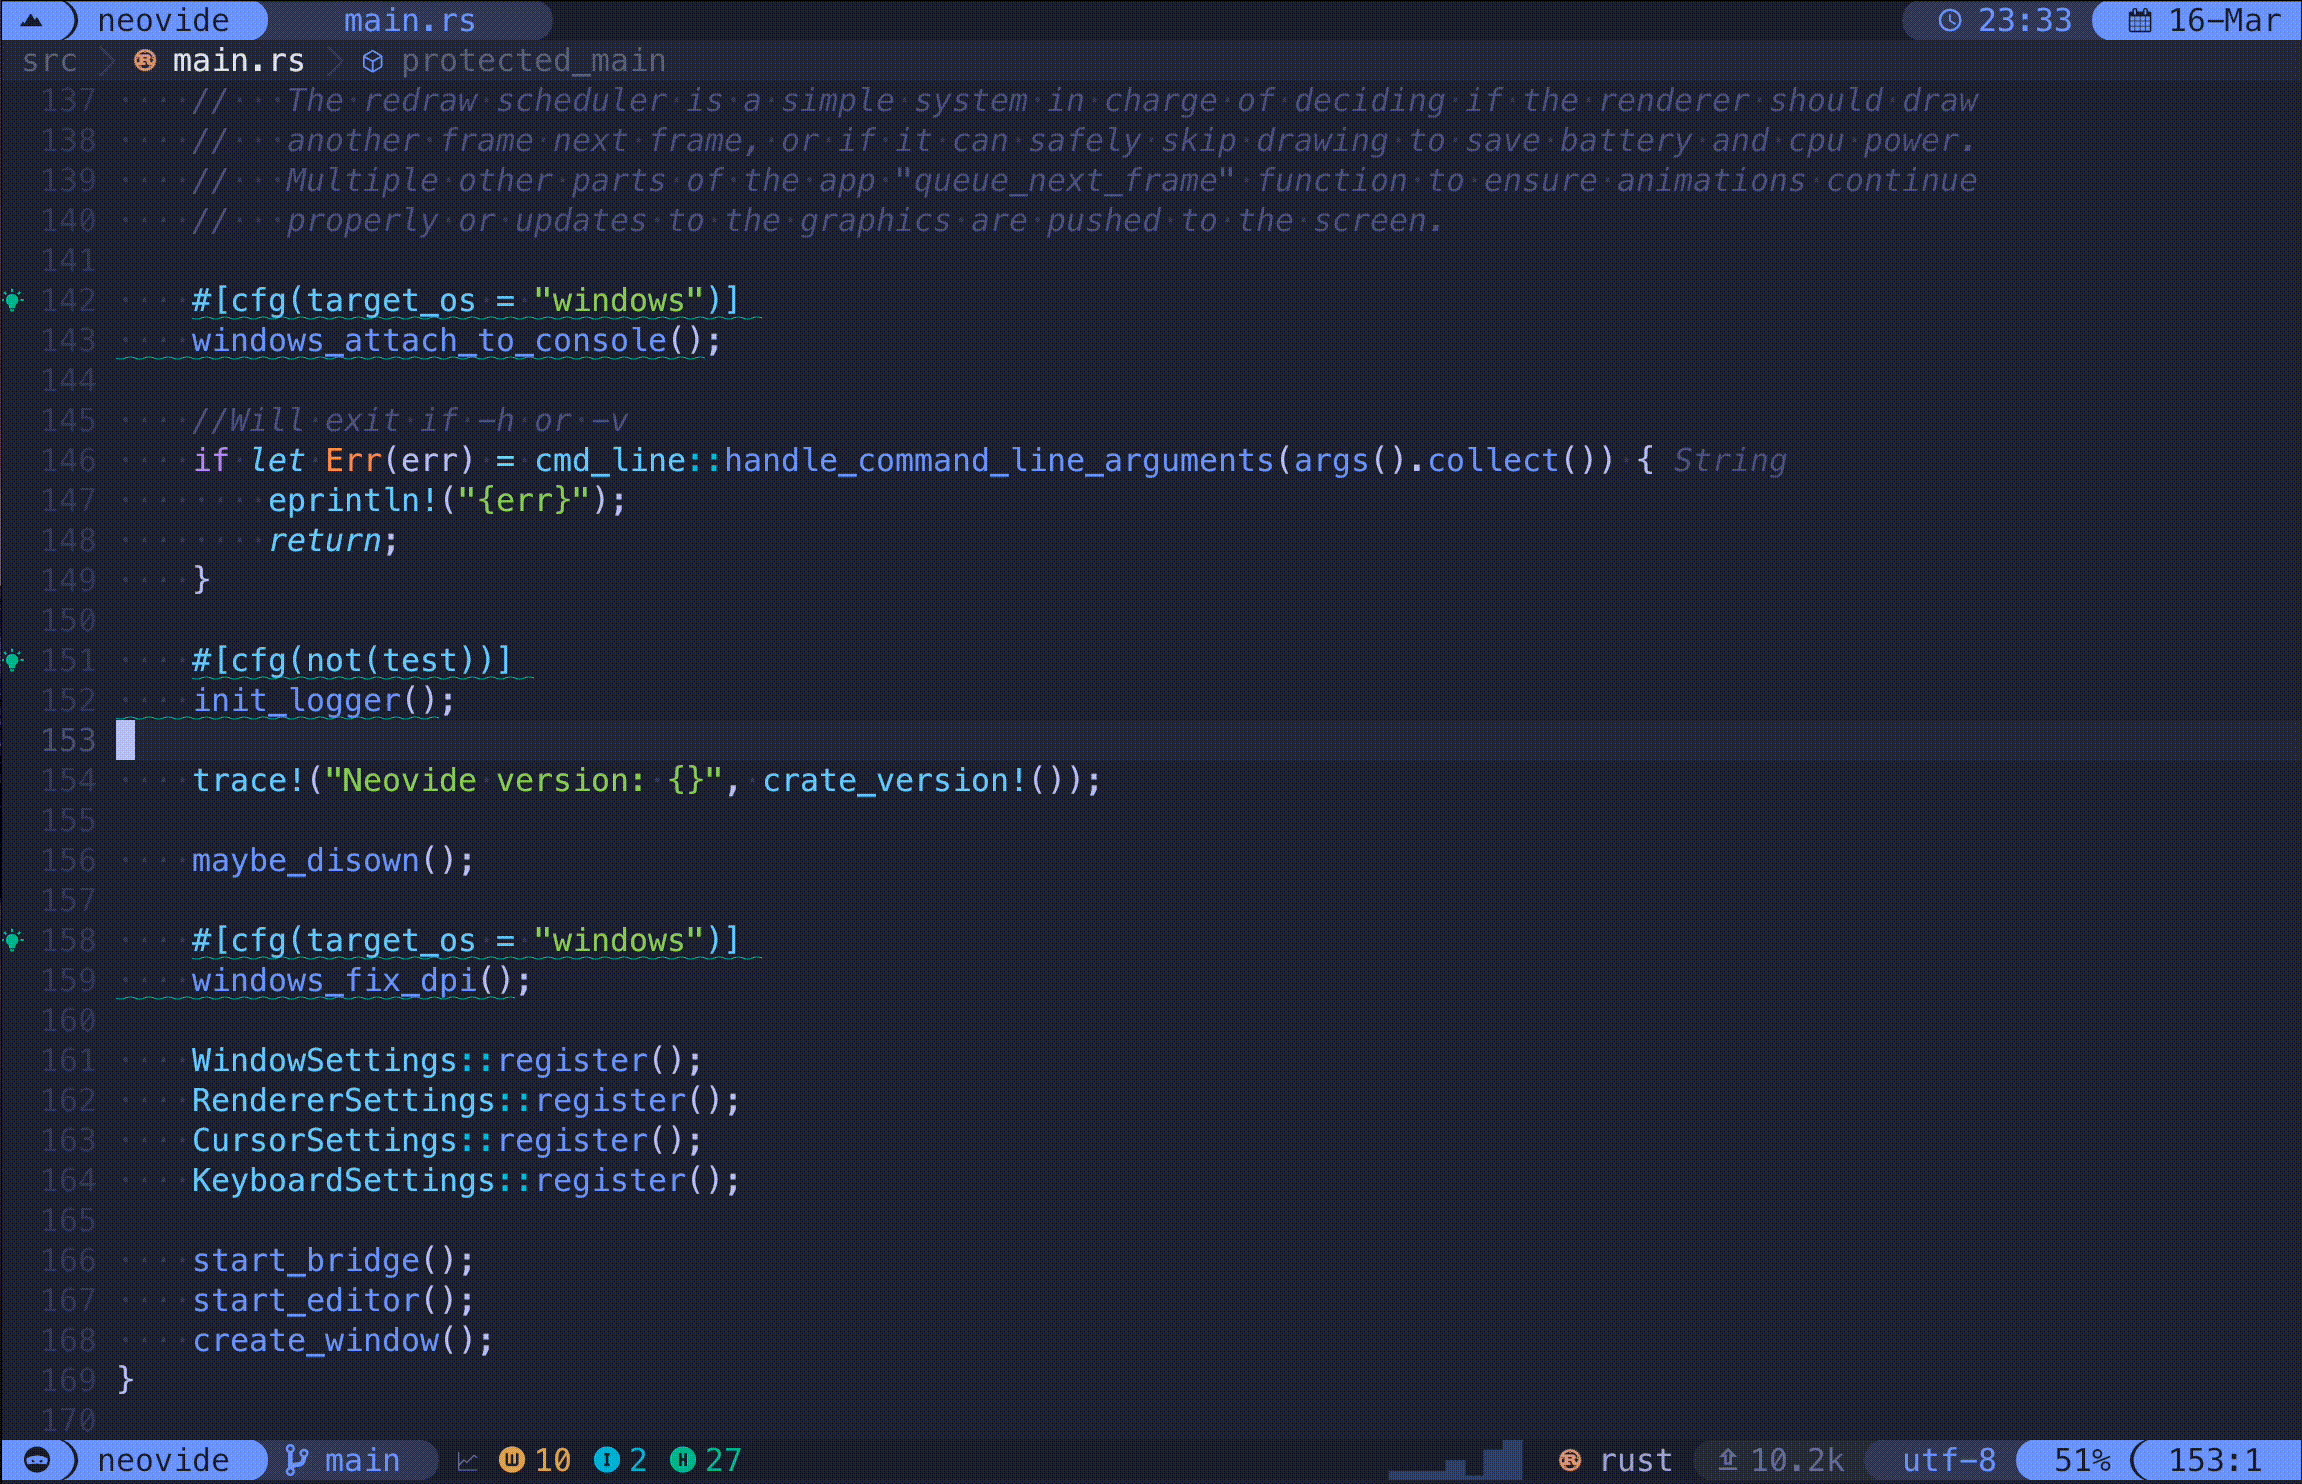This screenshot has height=1484, width=2302.
Task: Click the String inlay hint on line 146
Action: pos(1730,460)
